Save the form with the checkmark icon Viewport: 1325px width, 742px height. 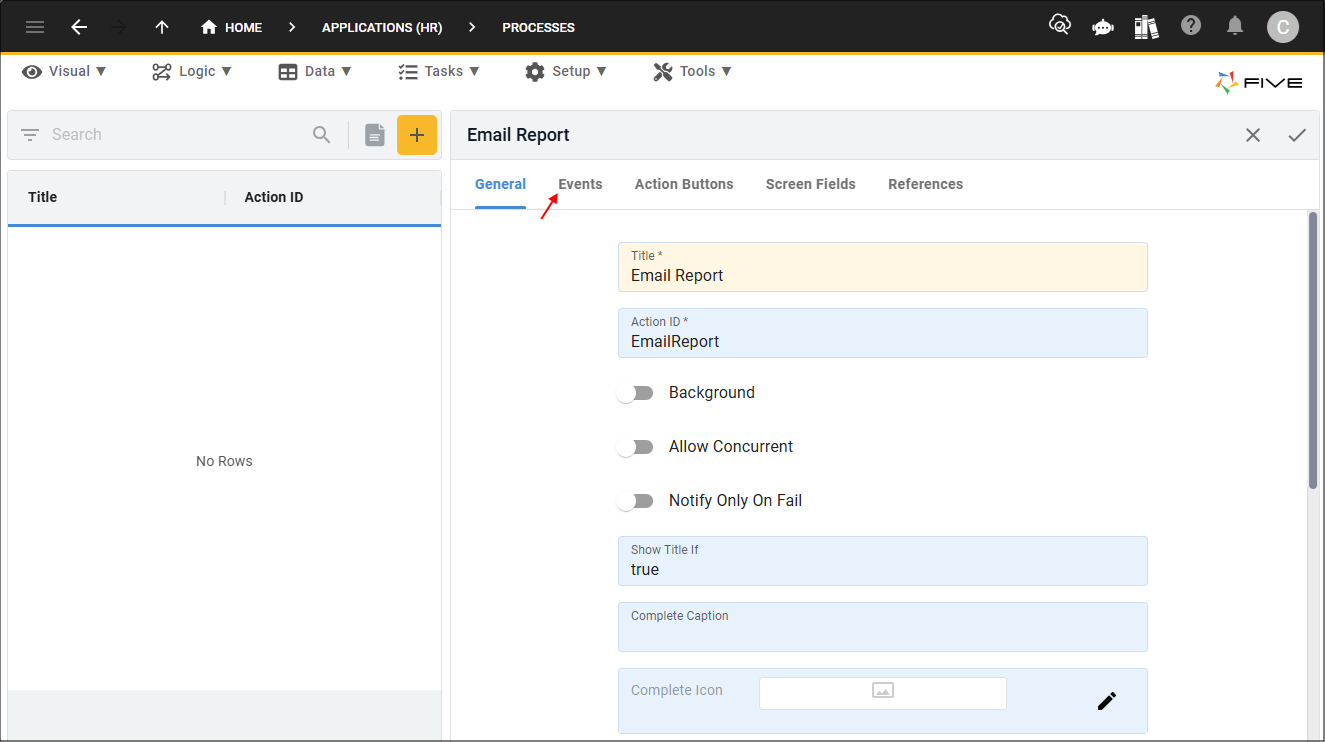pyautogui.click(x=1297, y=135)
